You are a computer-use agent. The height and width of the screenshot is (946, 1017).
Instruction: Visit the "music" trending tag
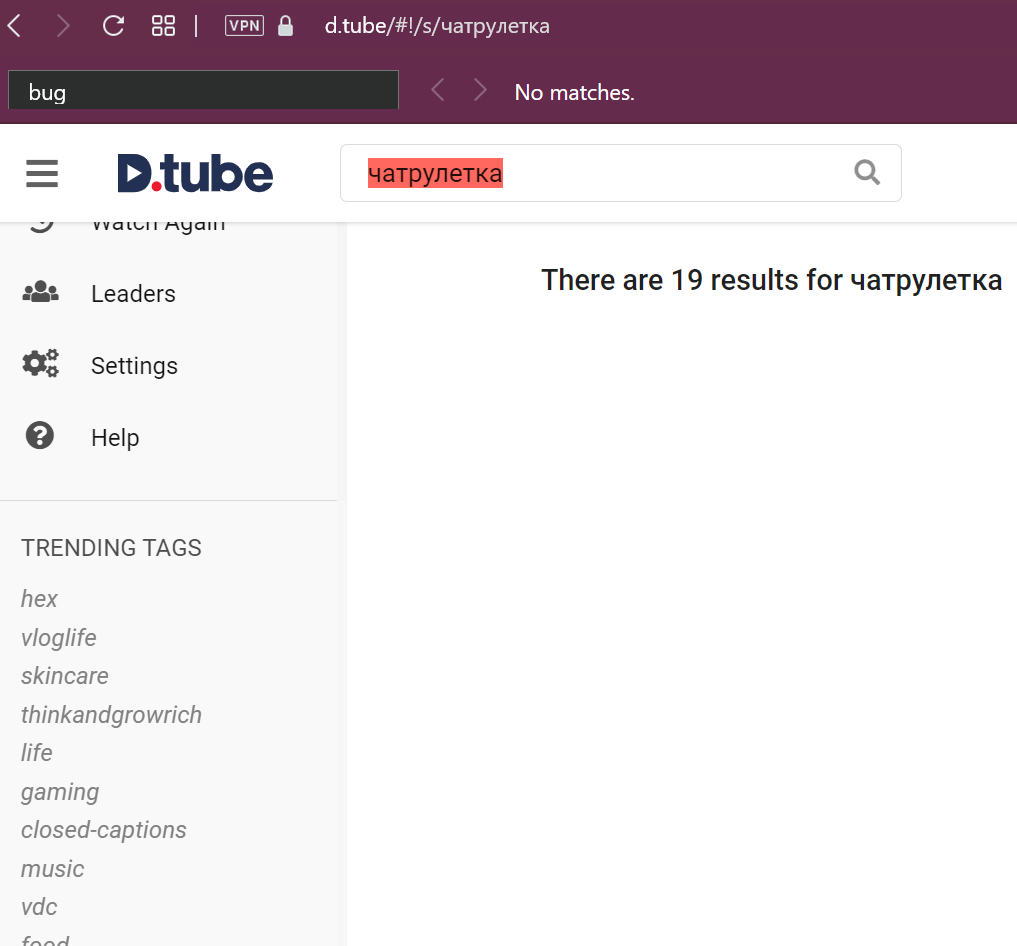pos(52,869)
